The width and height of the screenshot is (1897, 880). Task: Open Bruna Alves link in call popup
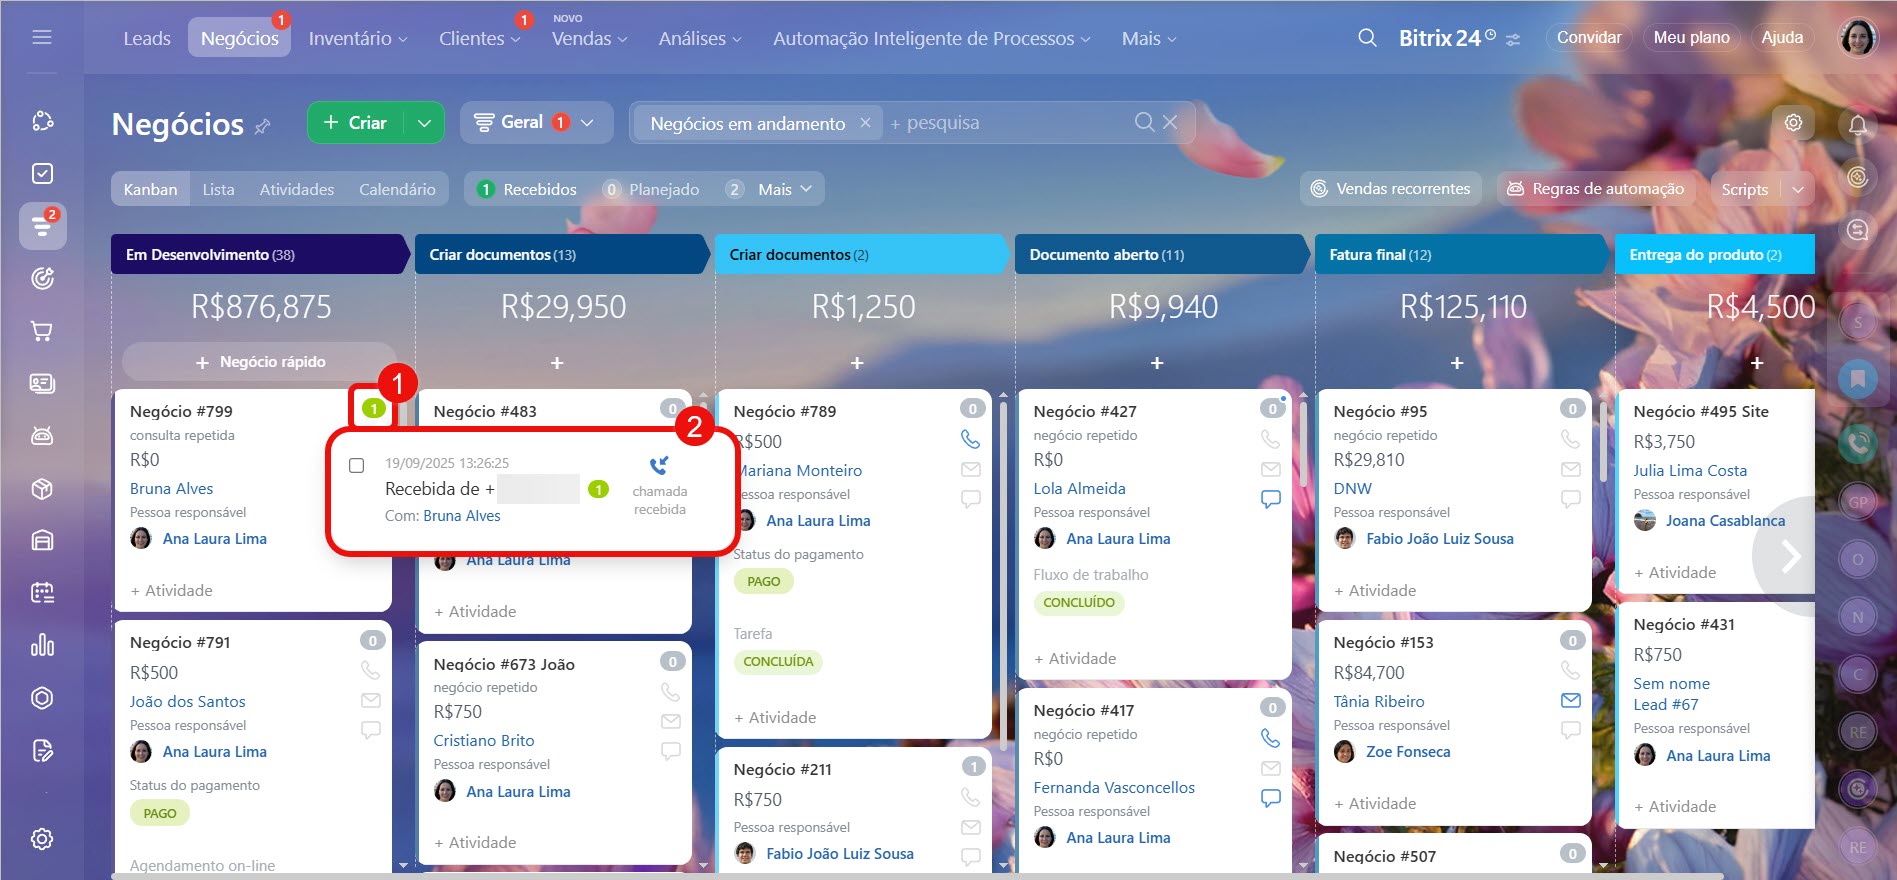point(461,516)
